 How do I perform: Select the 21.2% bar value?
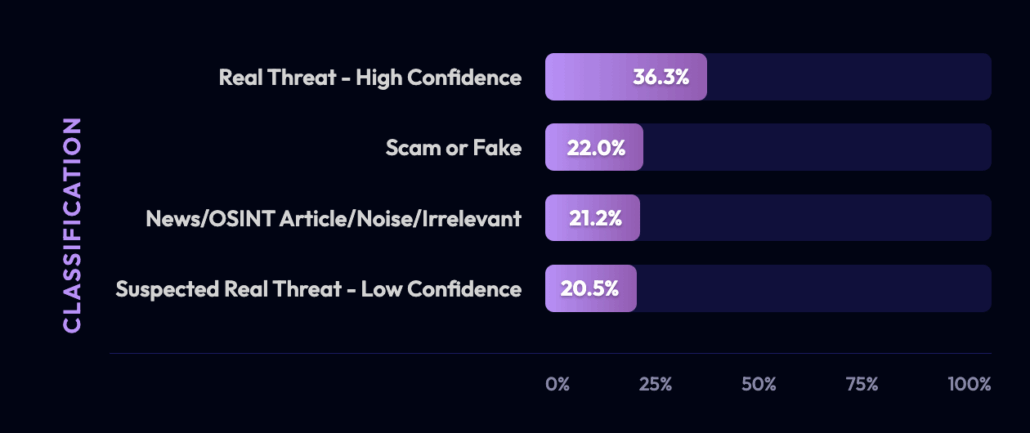pyautogui.click(x=594, y=218)
